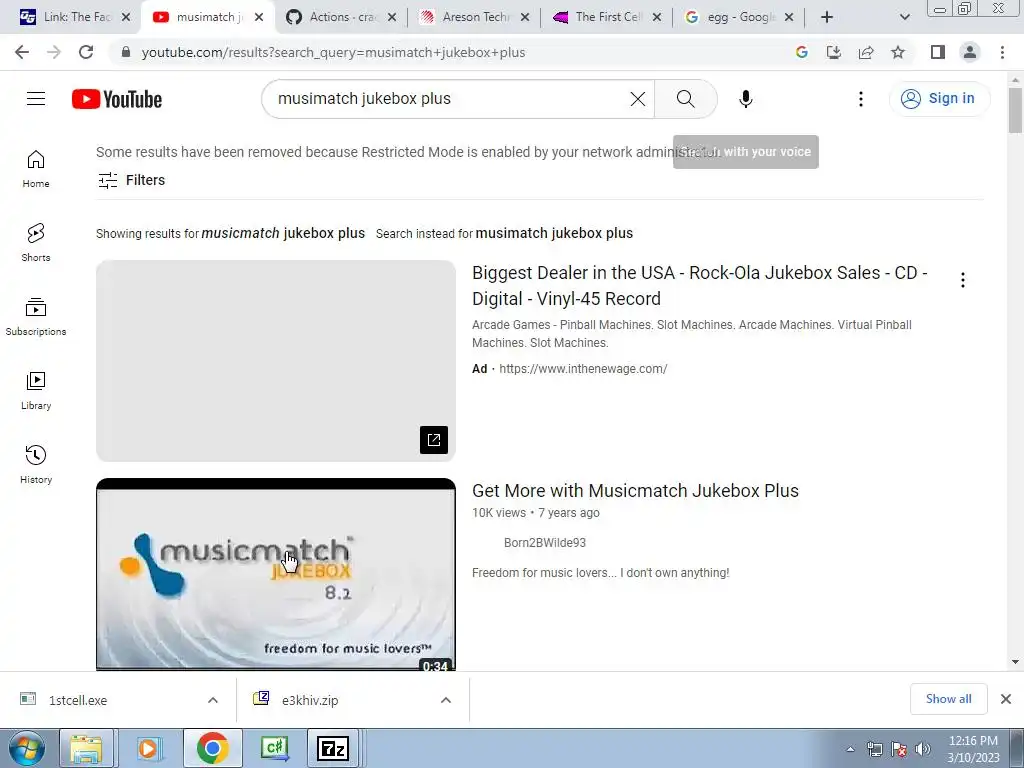This screenshot has width=1024, height=768.
Task: Search instead for musimatch jukebox plus
Action: tap(554, 233)
